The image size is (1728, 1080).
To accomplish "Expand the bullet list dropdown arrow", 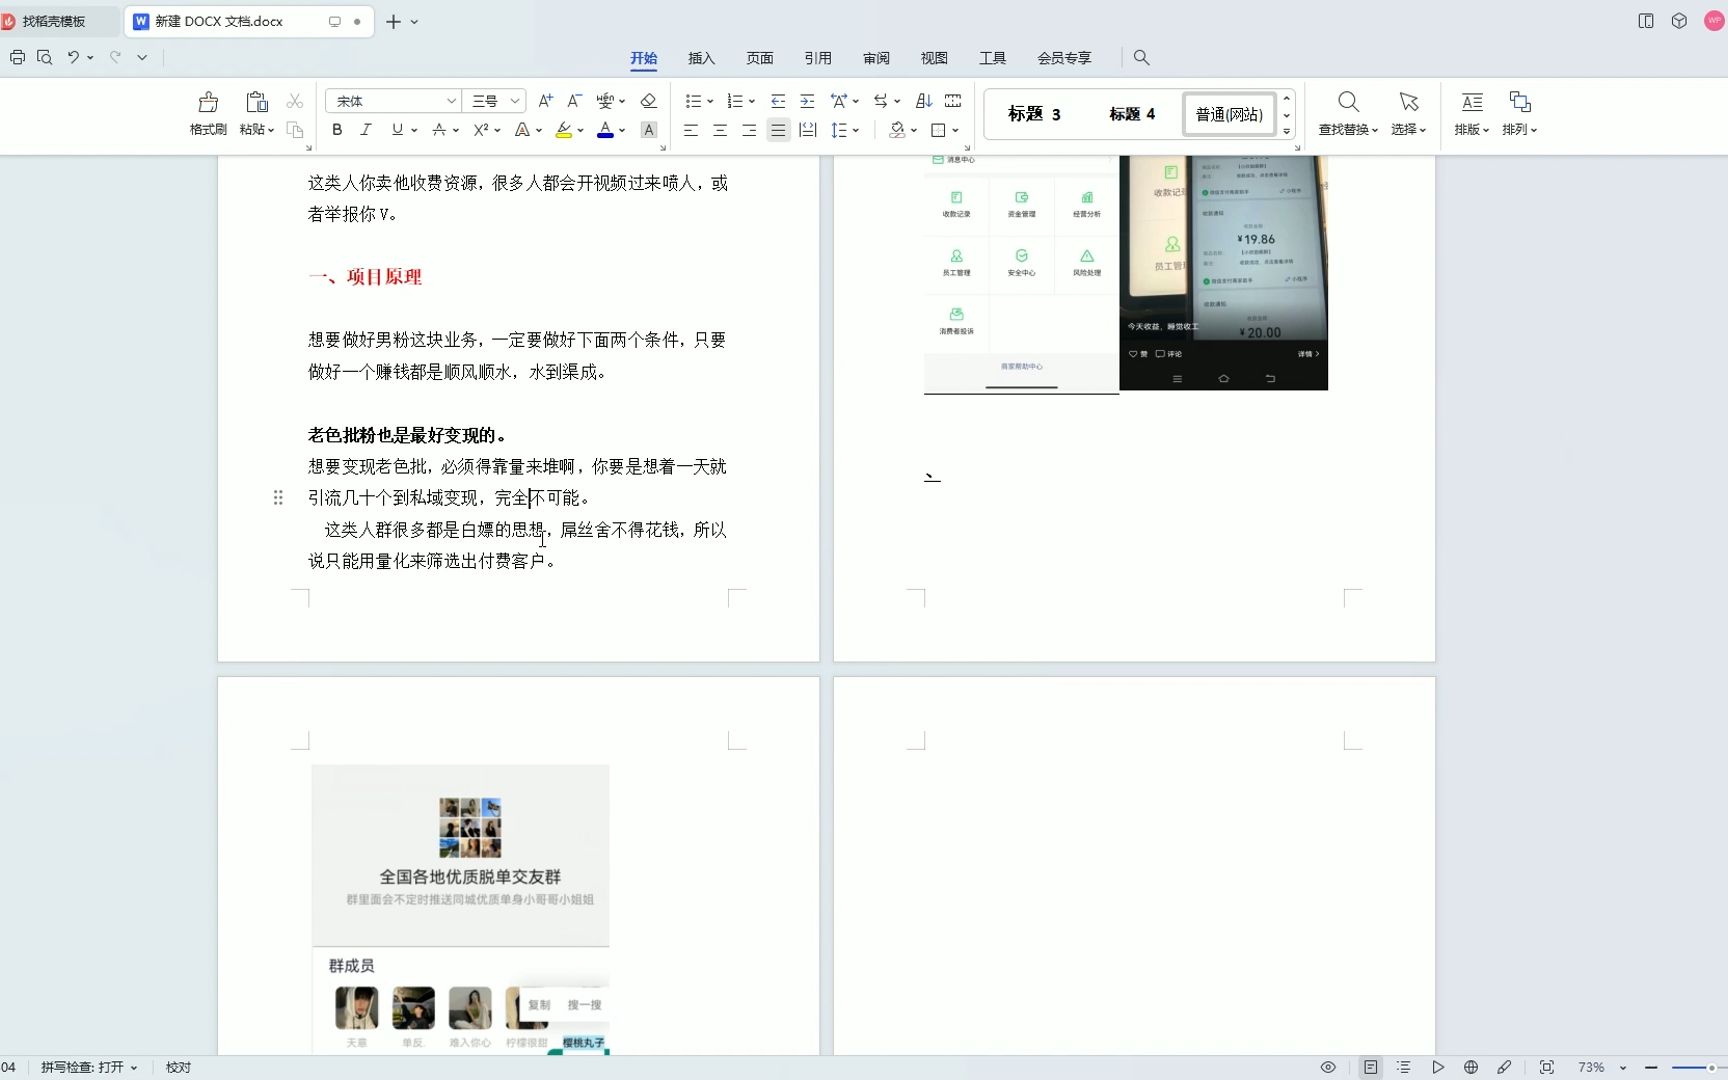I will [710, 101].
